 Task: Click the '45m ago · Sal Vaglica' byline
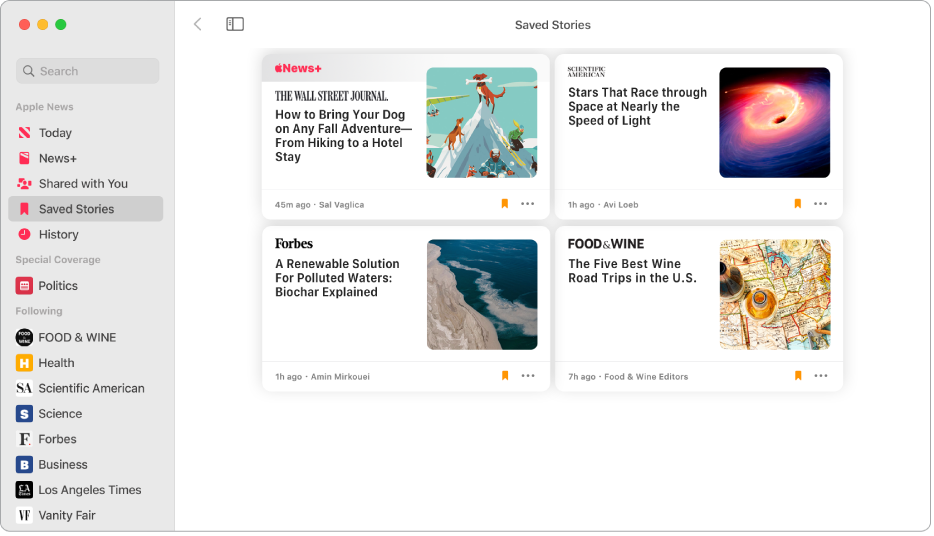pos(319,205)
